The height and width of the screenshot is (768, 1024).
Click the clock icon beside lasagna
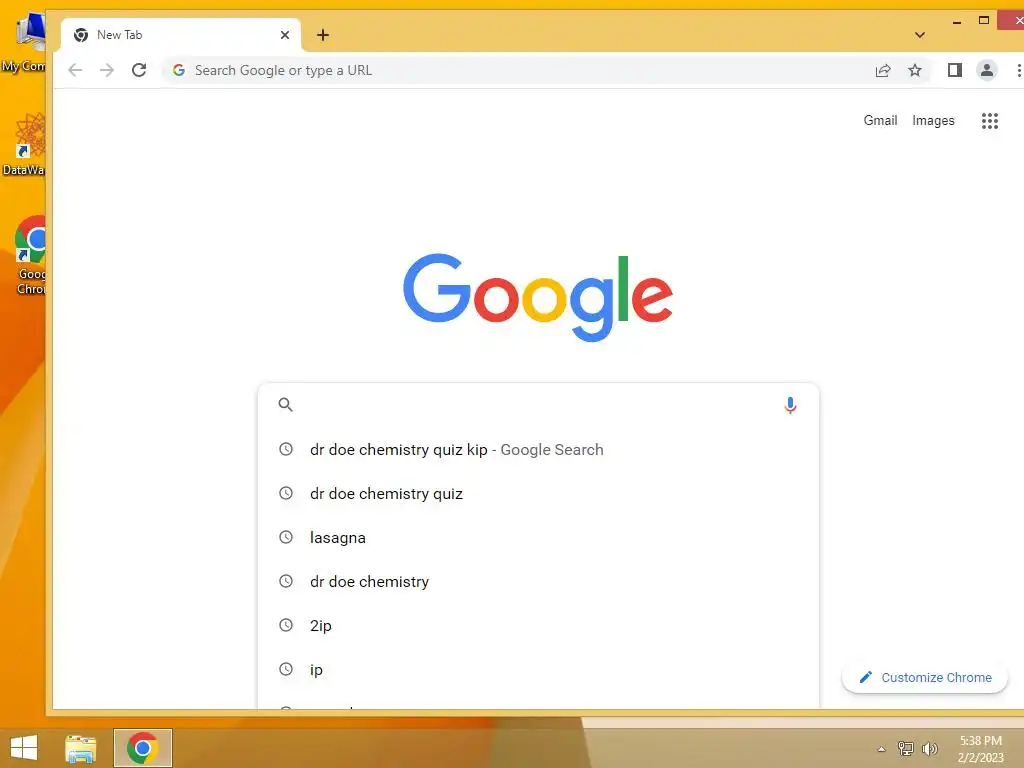coord(286,537)
